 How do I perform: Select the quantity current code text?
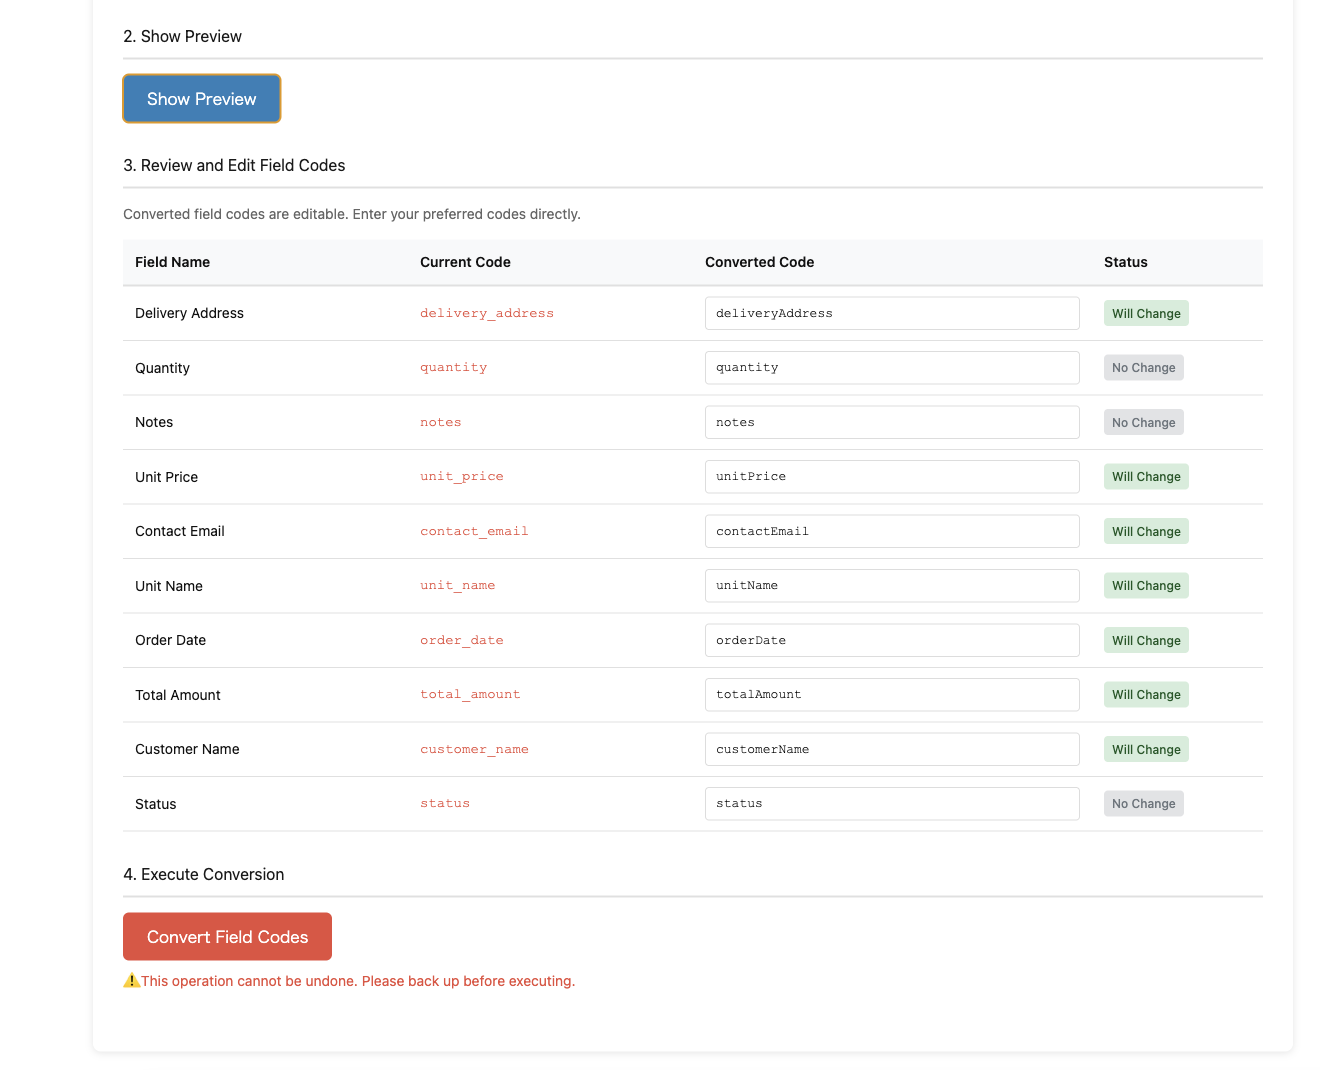pos(453,368)
